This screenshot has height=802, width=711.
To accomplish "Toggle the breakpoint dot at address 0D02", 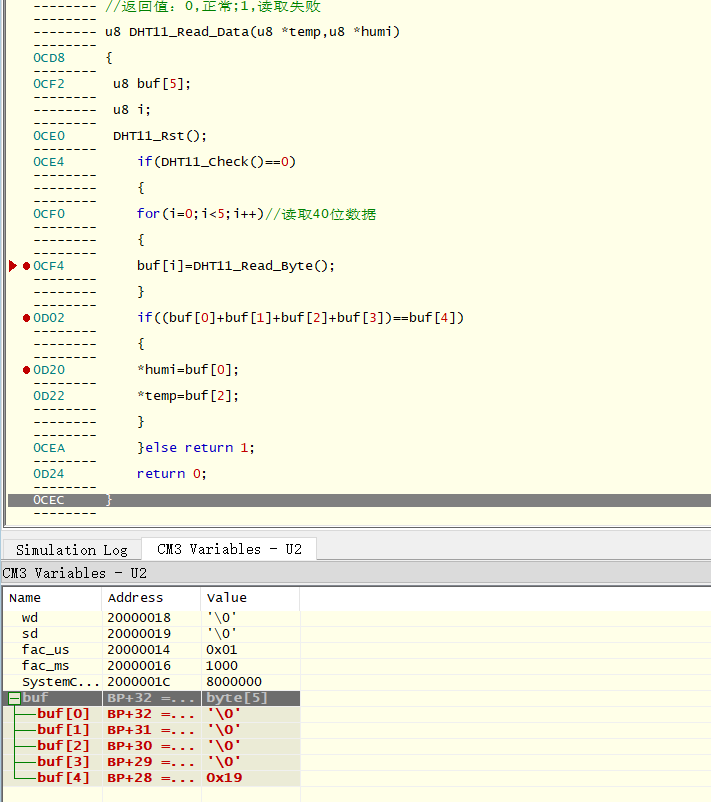I will pos(27,318).
